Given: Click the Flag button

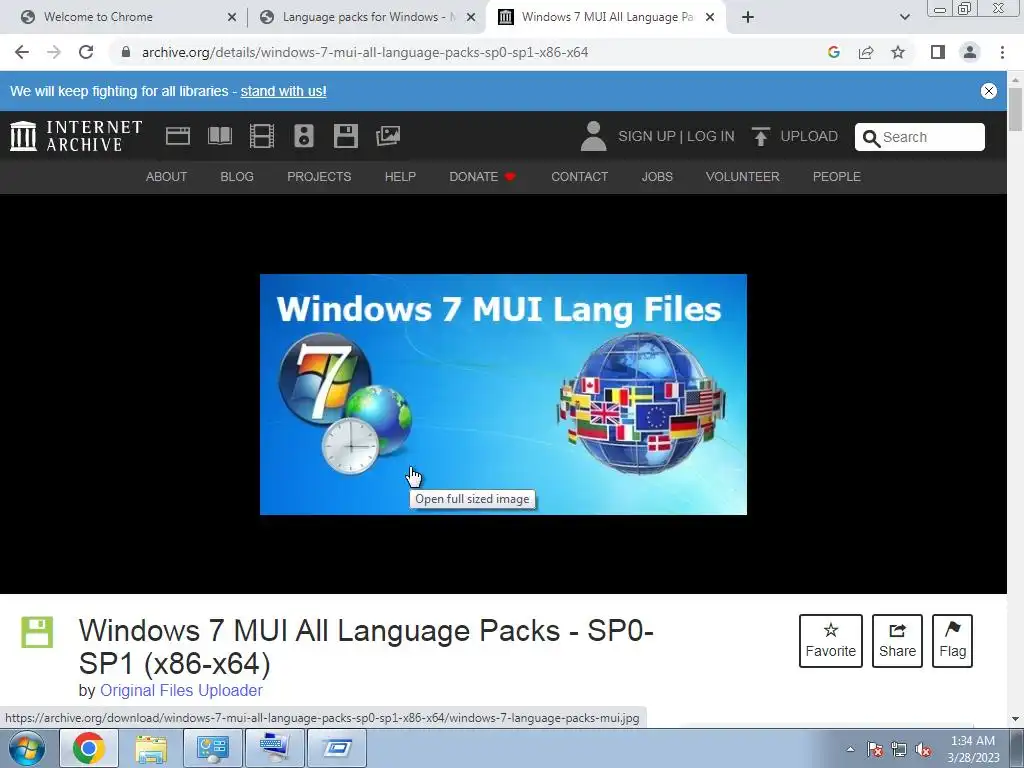Looking at the screenshot, I should [x=952, y=641].
